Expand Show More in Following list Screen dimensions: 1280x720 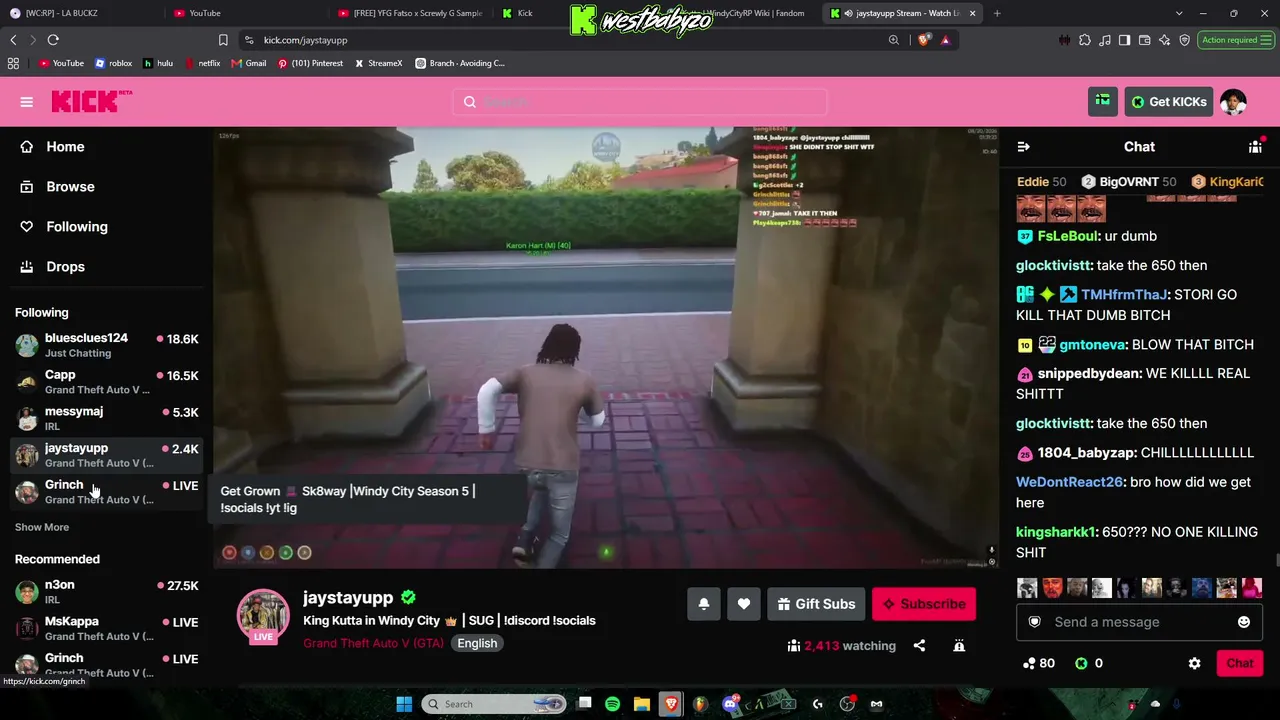[x=42, y=527]
